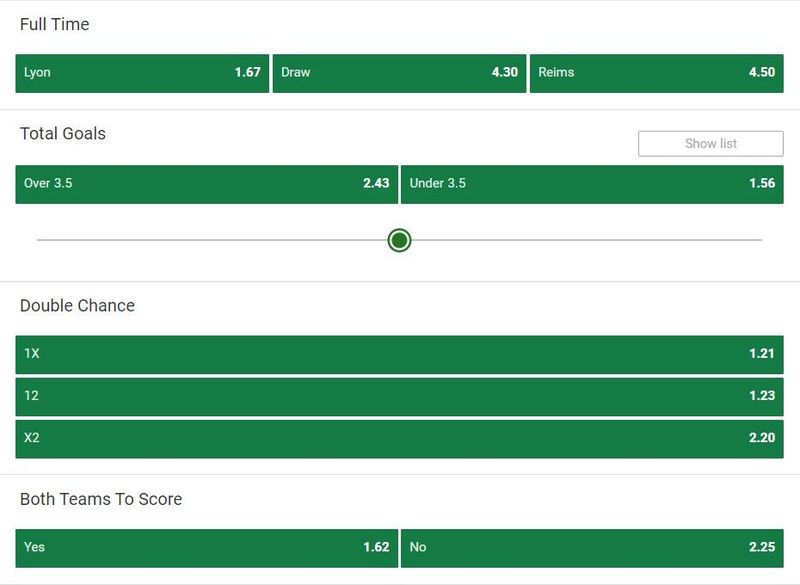Bet Yes on Both Teams To Score
This screenshot has width=800, height=585.
pyautogui.click(x=207, y=548)
